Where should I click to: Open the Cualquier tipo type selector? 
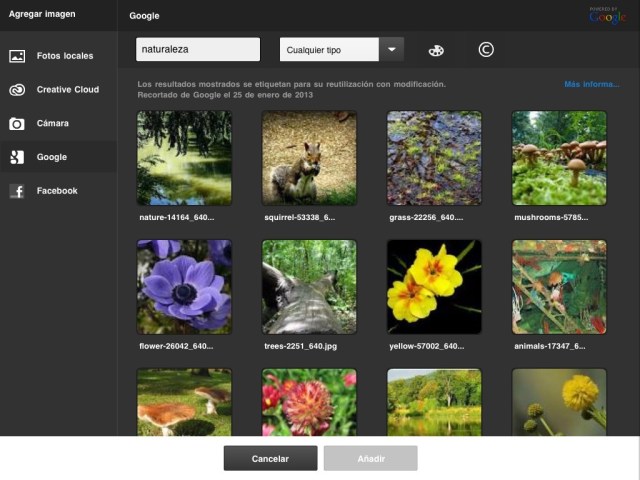(x=329, y=50)
